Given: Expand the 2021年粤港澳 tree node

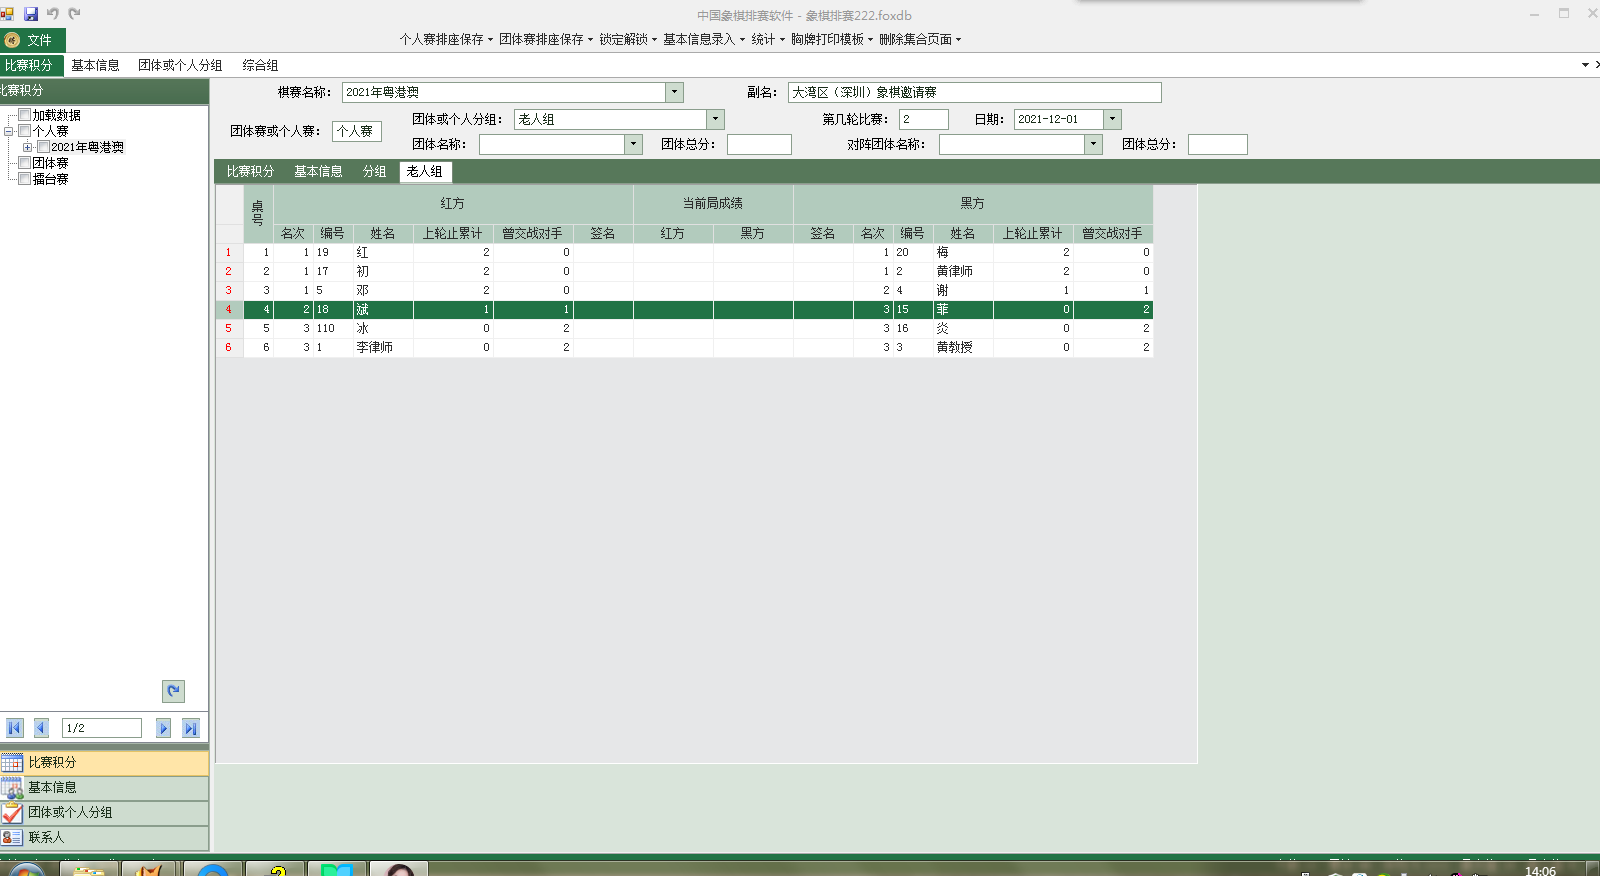Looking at the screenshot, I should pyautogui.click(x=28, y=147).
